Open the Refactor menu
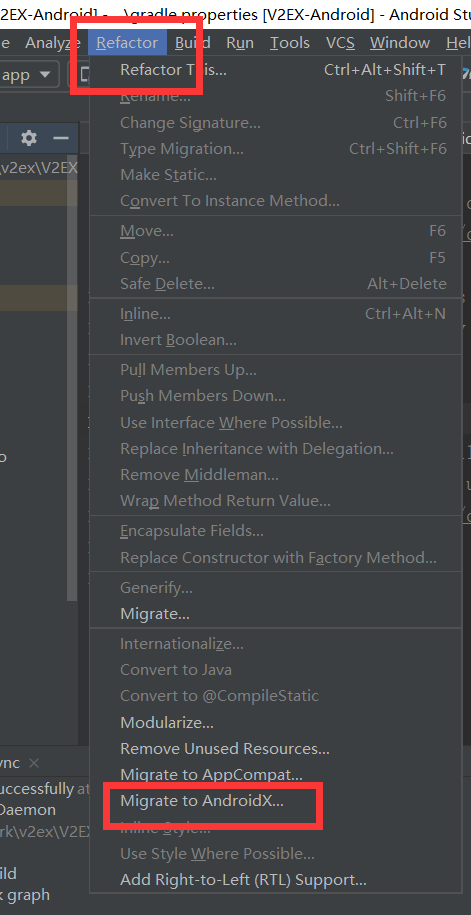This screenshot has height=915, width=471. click(x=127, y=43)
